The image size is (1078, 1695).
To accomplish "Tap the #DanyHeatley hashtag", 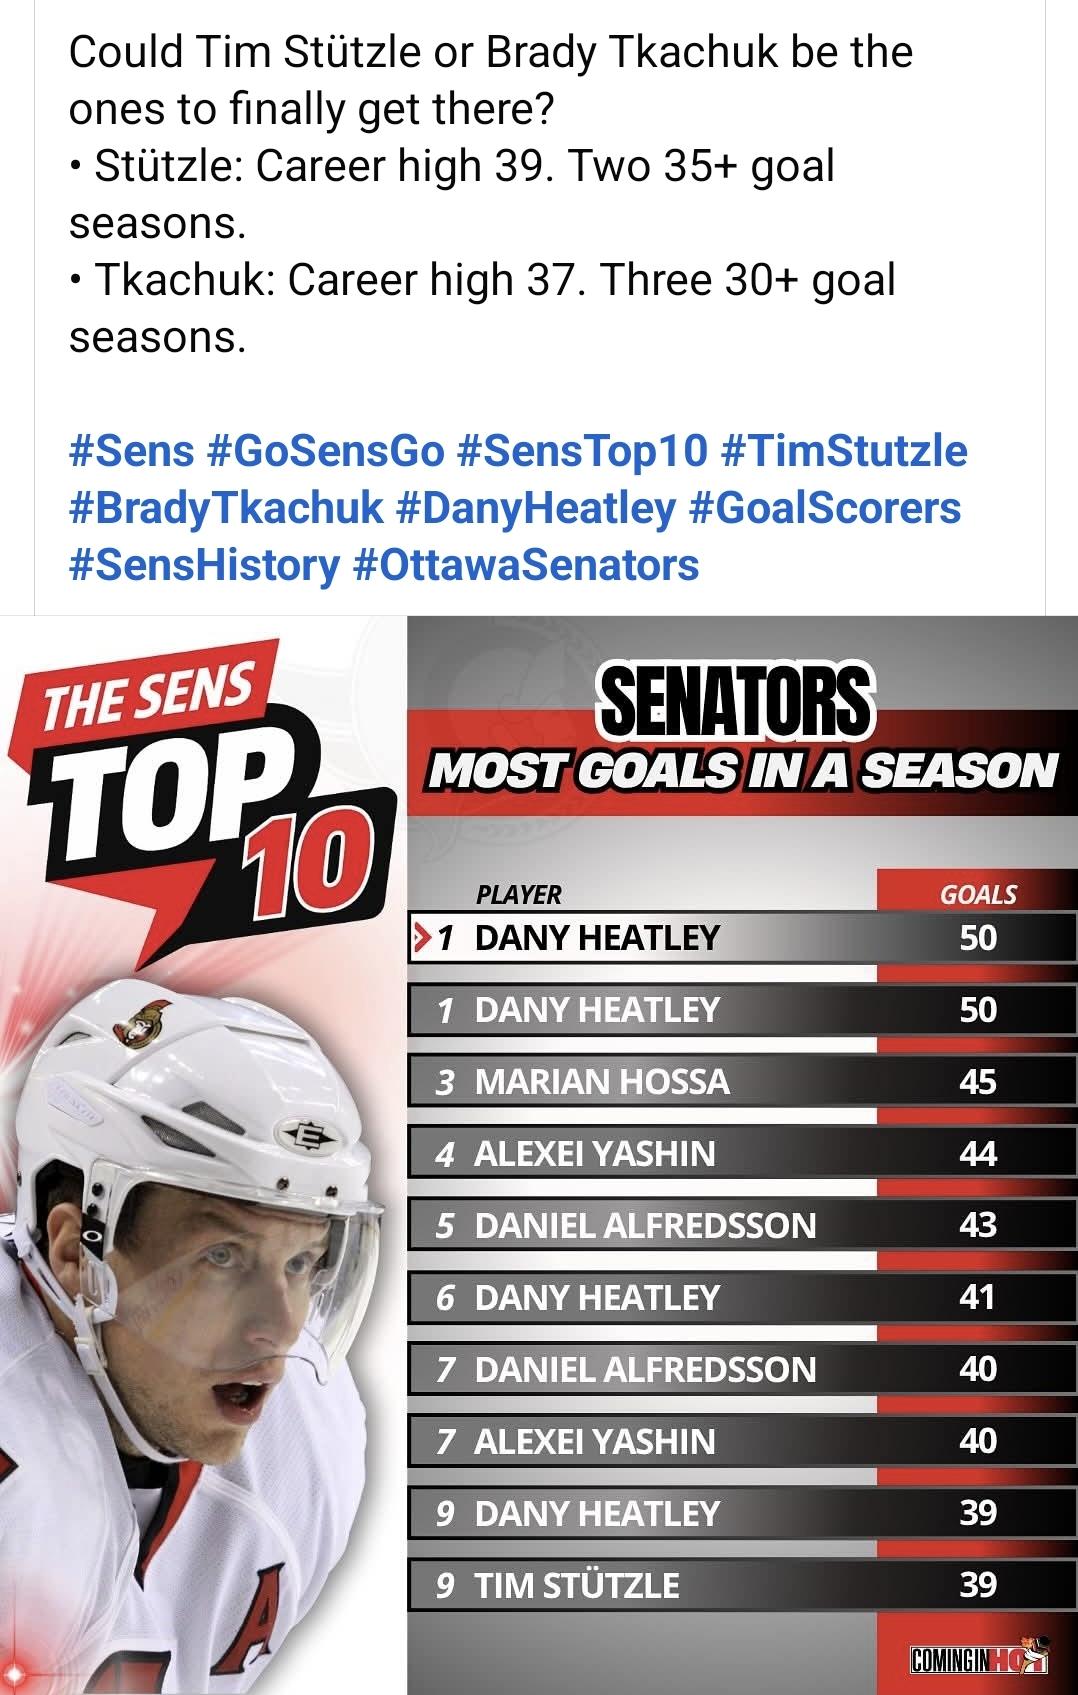I will point(536,507).
